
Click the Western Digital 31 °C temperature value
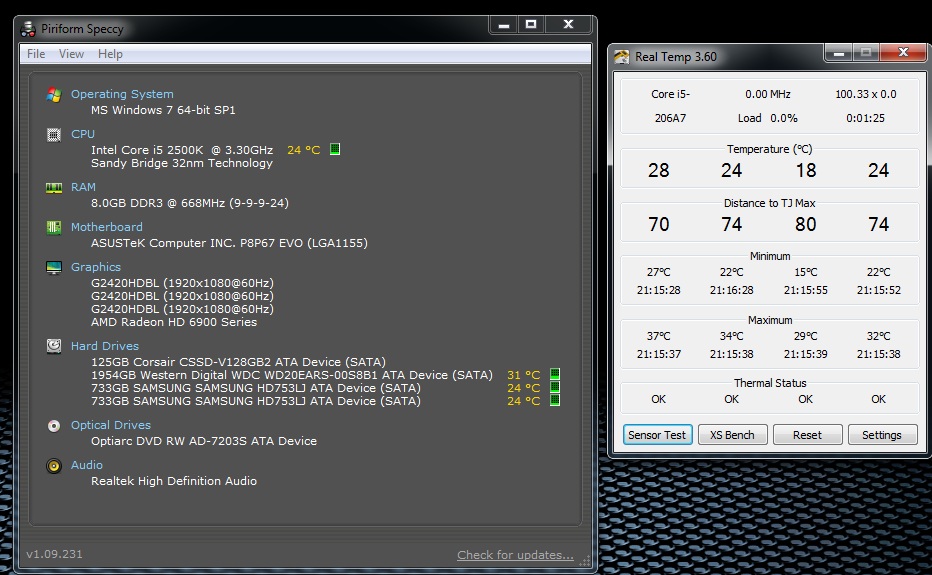(x=524, y=375)
